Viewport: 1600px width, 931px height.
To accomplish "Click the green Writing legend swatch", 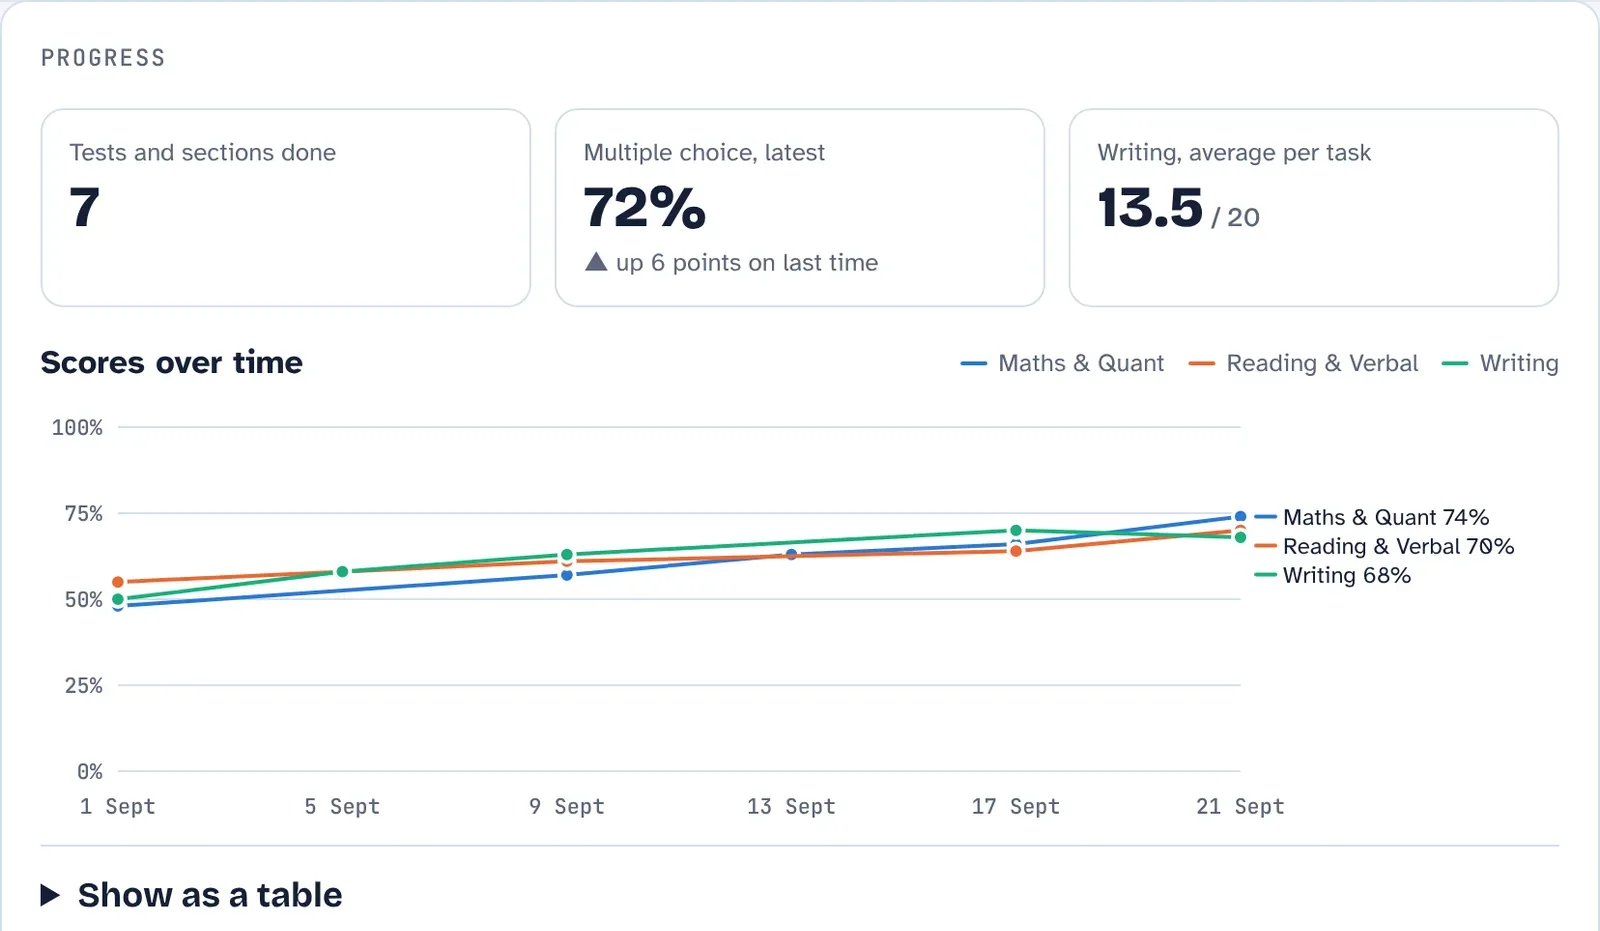I will pyautogui.click(x=1455, y=364).
